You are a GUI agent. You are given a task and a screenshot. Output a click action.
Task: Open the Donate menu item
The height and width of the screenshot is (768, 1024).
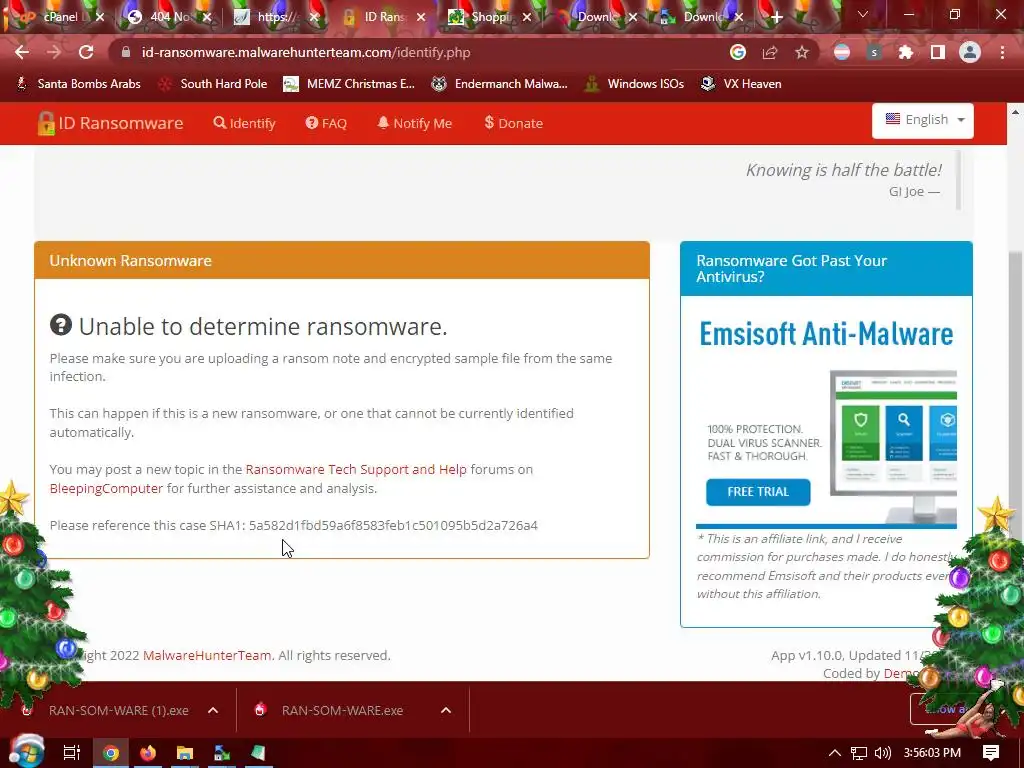click(x=513, y=123)
